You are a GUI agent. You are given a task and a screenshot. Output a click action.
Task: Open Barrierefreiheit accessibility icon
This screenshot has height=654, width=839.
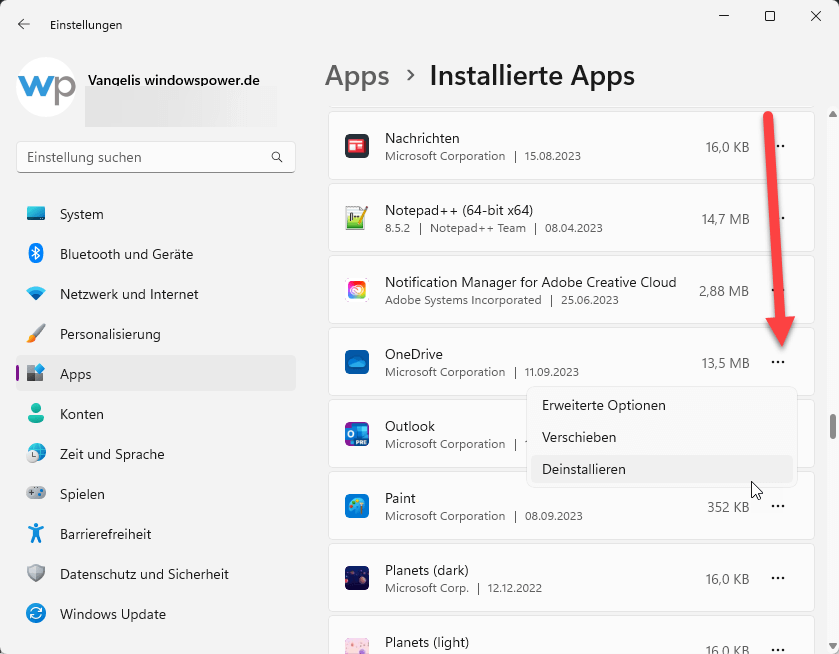click(36, 533)
